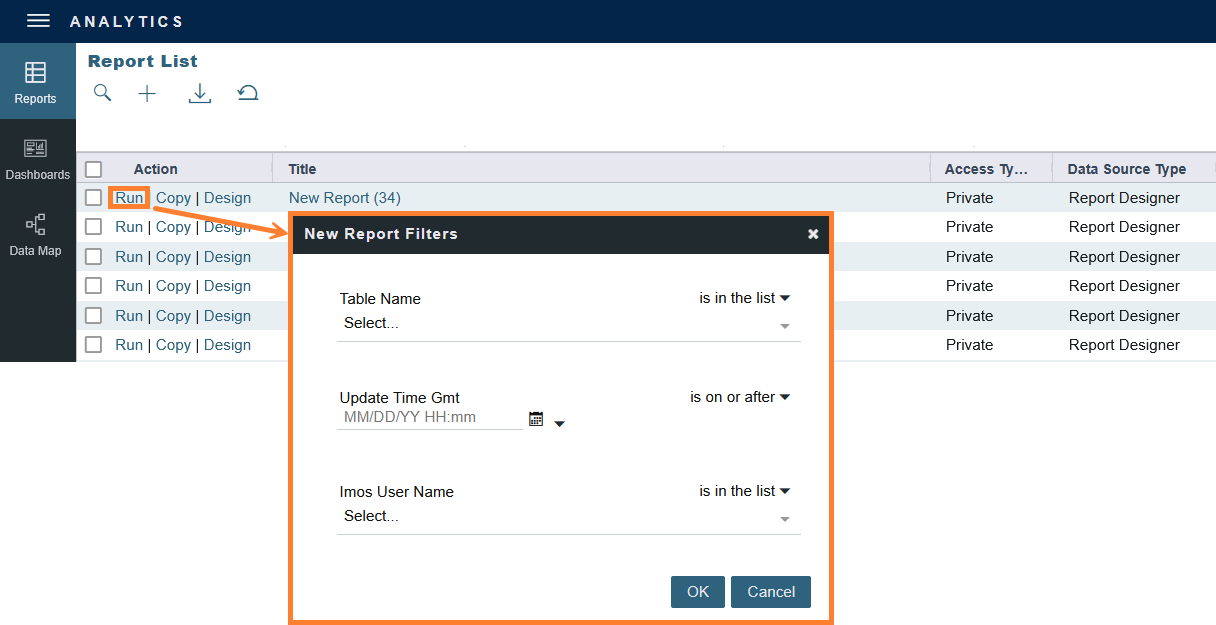Screen dimensions: 1216x625
Task: Check the last report row checkbox
Action: pos(94,345)
